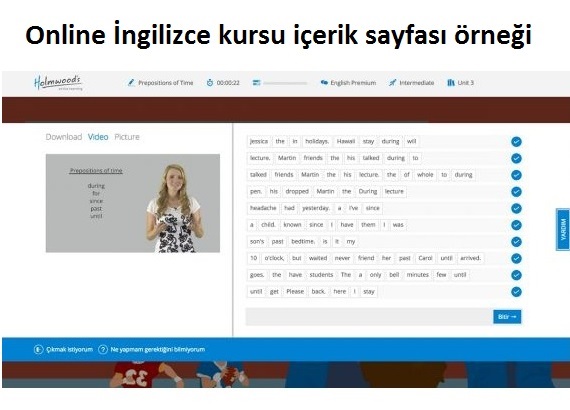The width and height of the screenshot is (570, 410).
Task: Select the word tile 'During' in pen row
Action: click(368, 192)
